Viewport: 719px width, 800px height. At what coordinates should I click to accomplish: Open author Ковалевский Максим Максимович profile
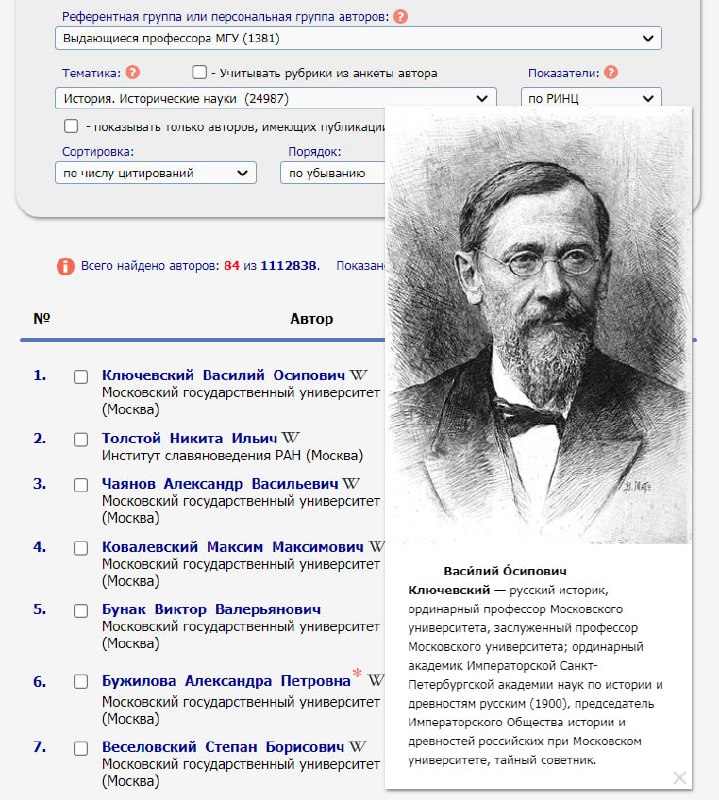[x=233, y=546]
